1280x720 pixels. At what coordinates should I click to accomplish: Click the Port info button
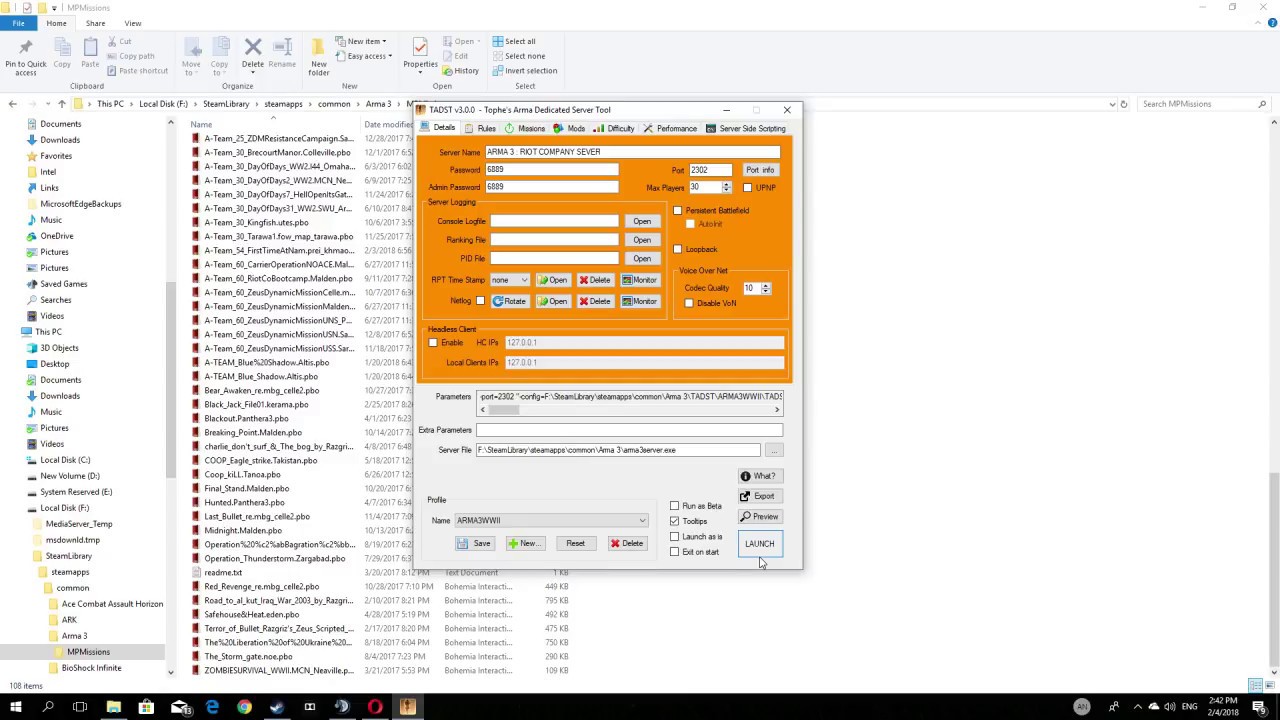760,170
